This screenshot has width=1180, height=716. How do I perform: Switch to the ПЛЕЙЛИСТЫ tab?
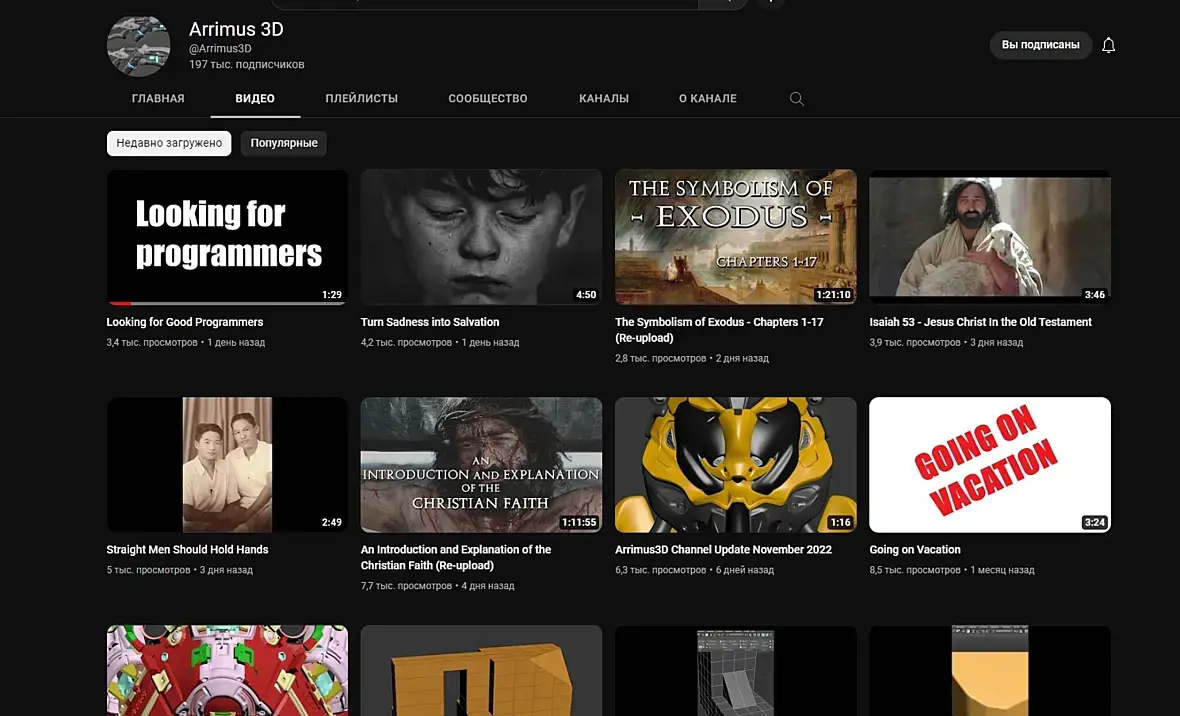point(361,99)
